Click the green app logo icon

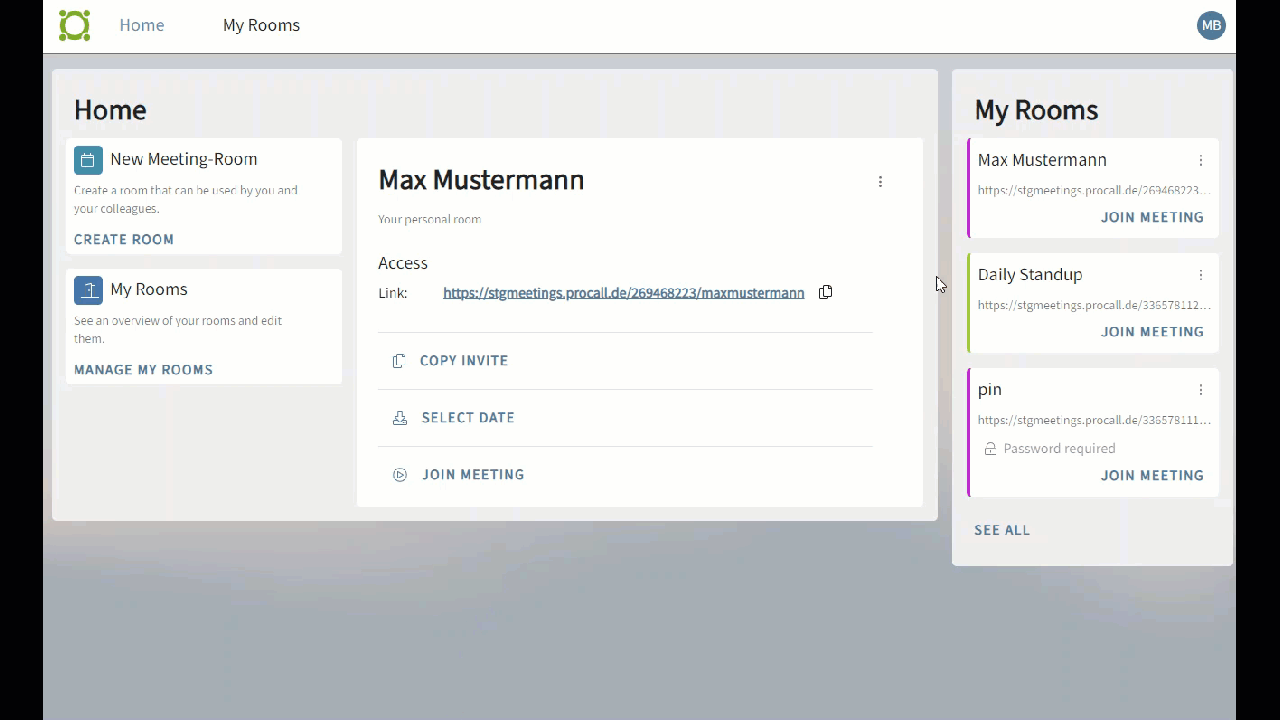click(75, 26)
